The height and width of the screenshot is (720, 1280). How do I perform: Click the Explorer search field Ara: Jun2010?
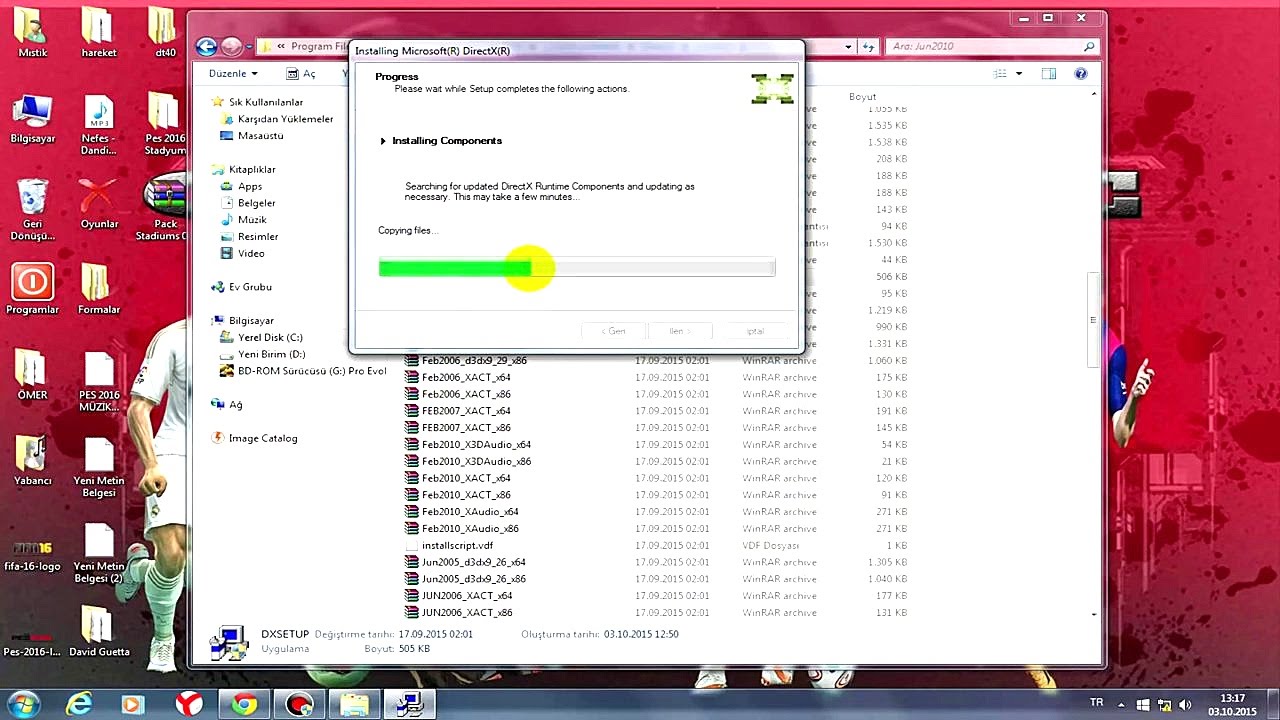point(993,46)
